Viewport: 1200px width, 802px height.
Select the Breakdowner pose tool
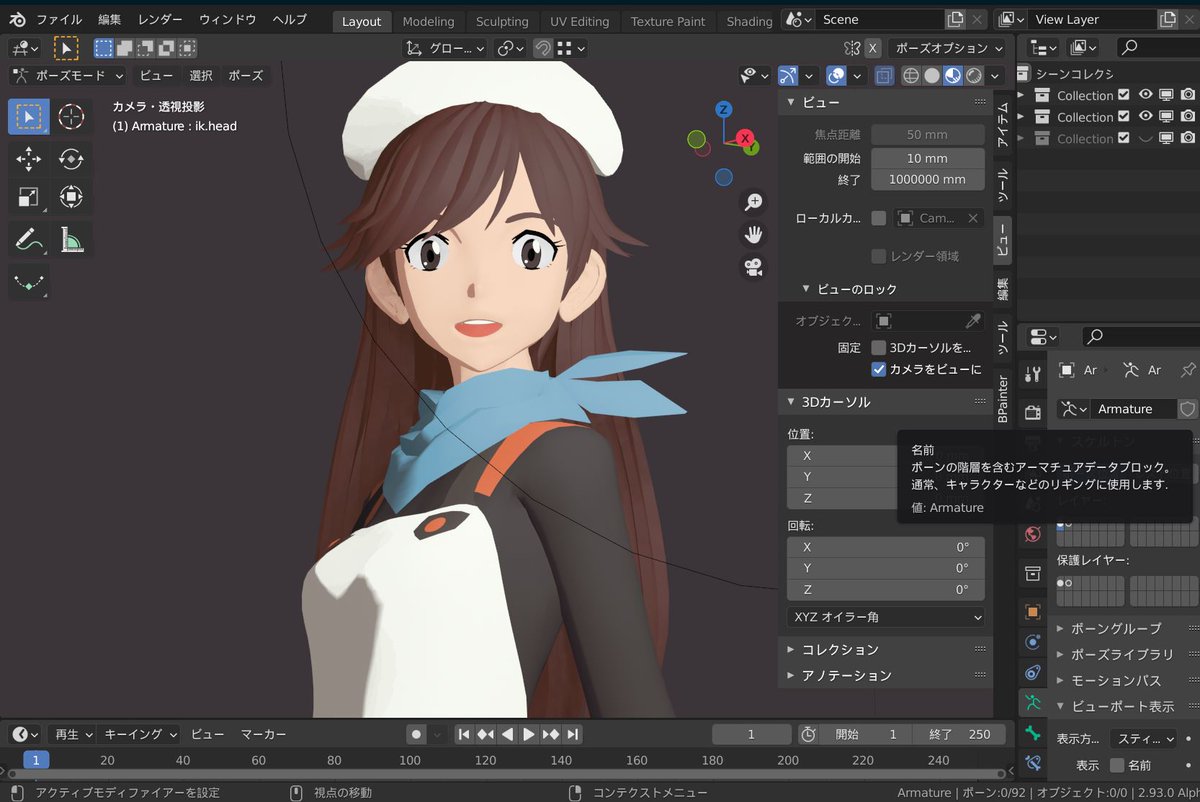coord(29,283)
